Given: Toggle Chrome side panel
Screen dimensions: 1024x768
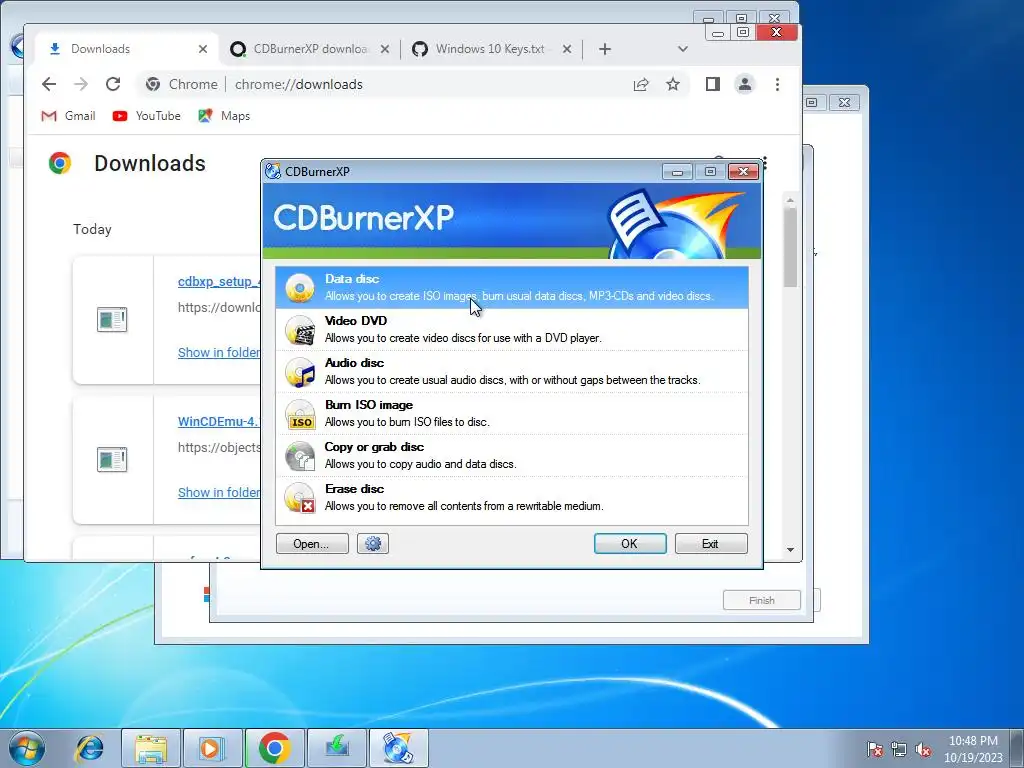Looking at the screenshot, I should pyautogui.click(x=712, y=84).
